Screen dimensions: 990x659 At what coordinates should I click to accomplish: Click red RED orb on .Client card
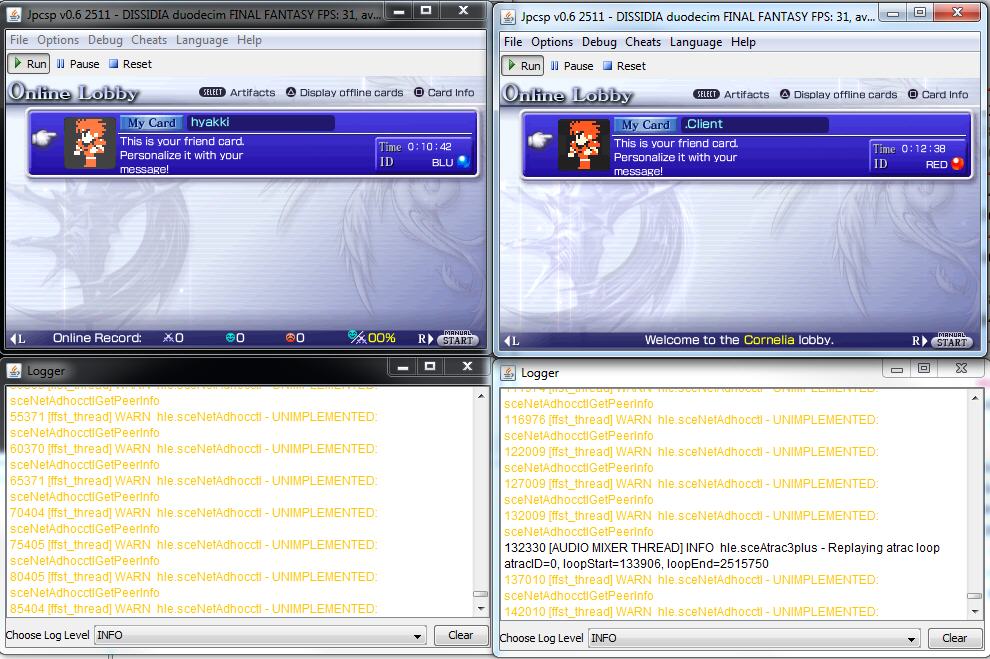[957, 163]
